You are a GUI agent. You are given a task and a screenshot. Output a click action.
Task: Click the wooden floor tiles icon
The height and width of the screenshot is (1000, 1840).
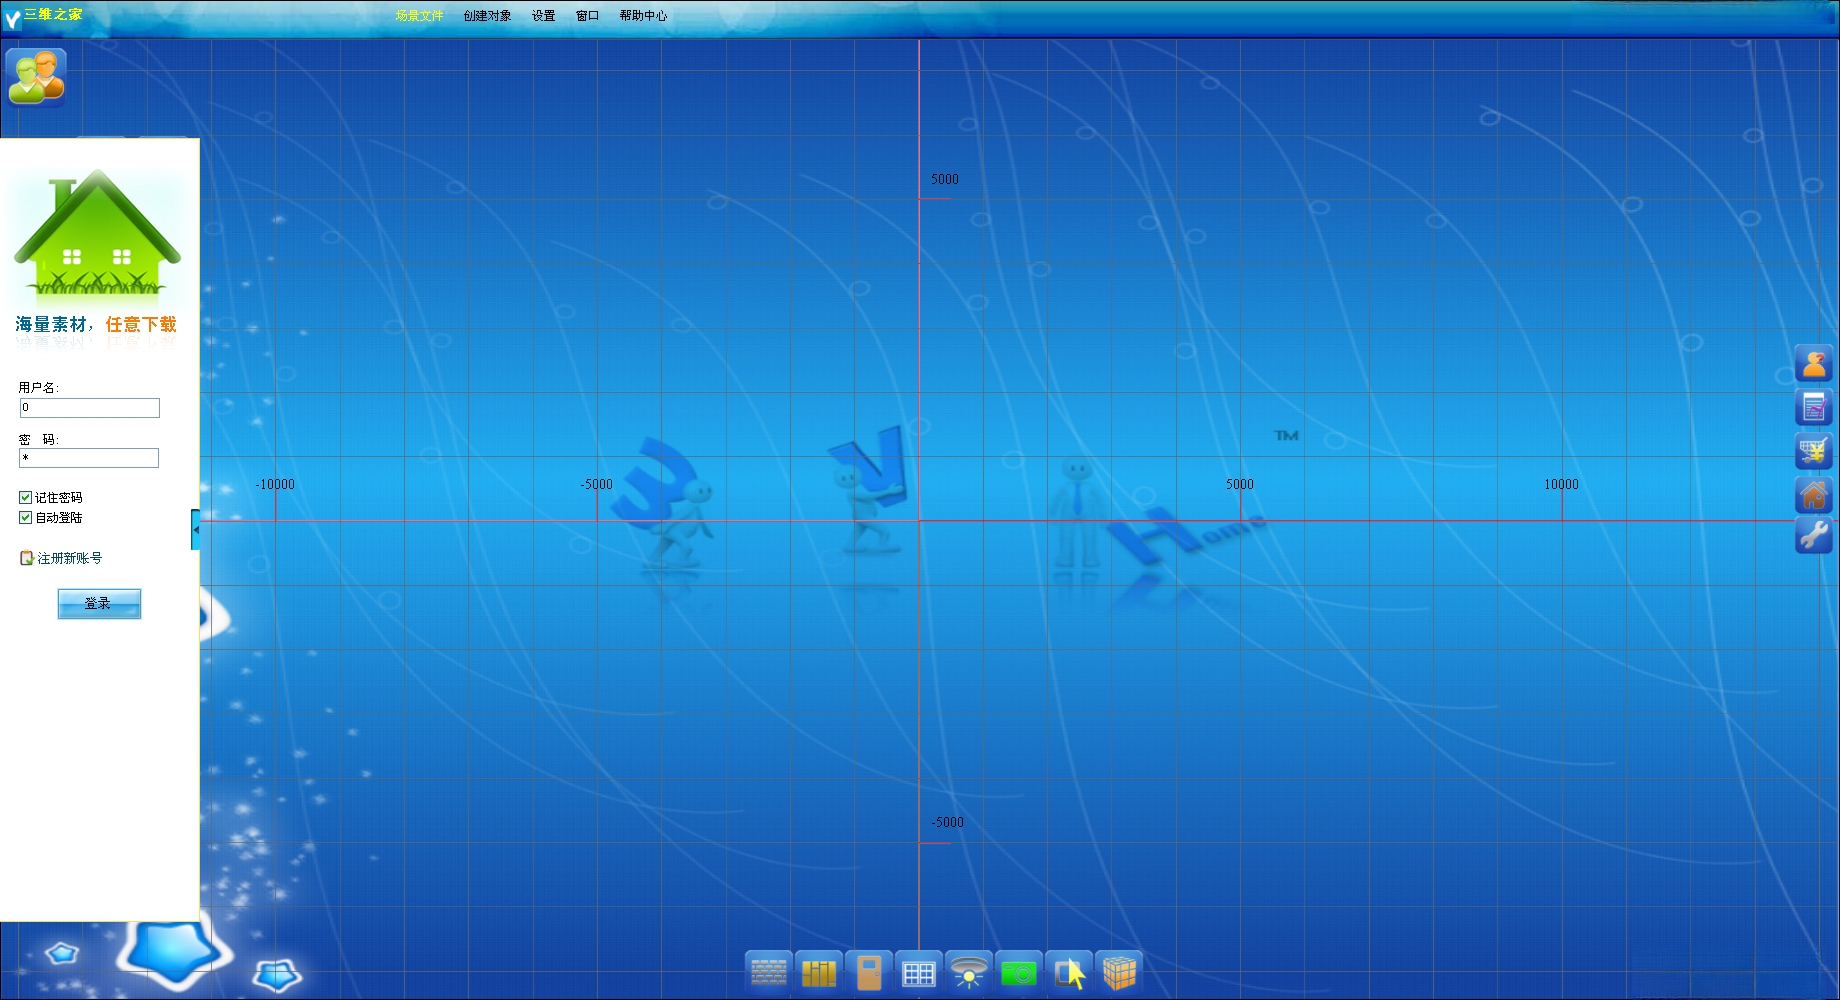click(819, 972)
